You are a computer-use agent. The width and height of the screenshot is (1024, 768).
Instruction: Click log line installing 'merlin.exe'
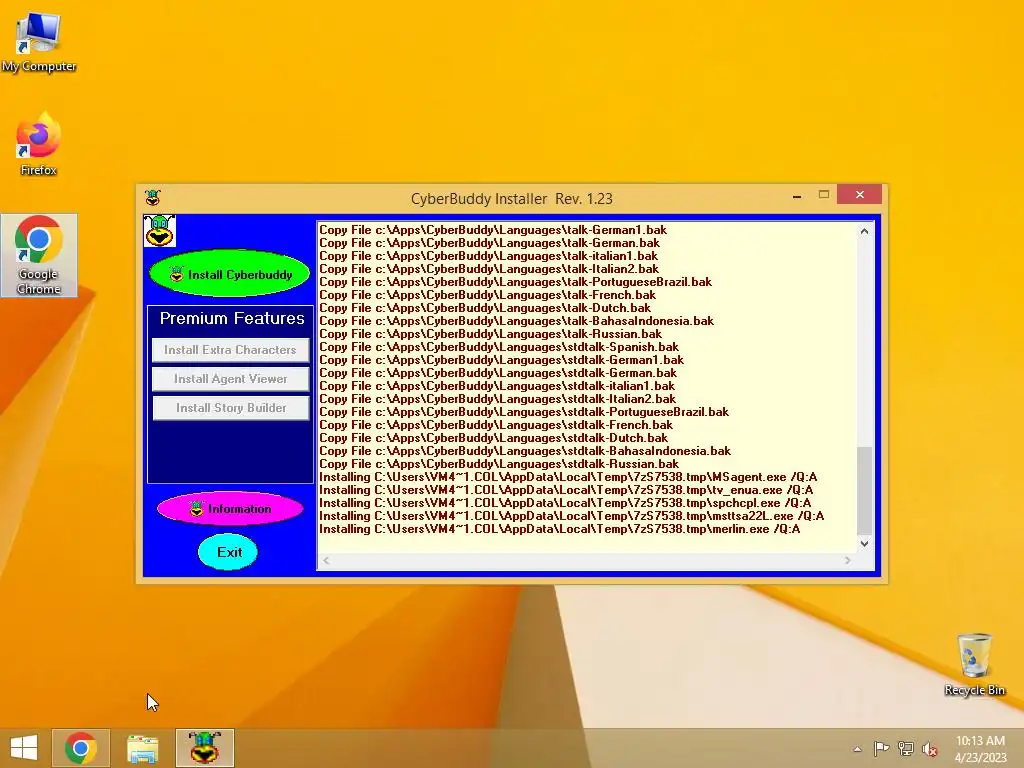tap(560, 529)
